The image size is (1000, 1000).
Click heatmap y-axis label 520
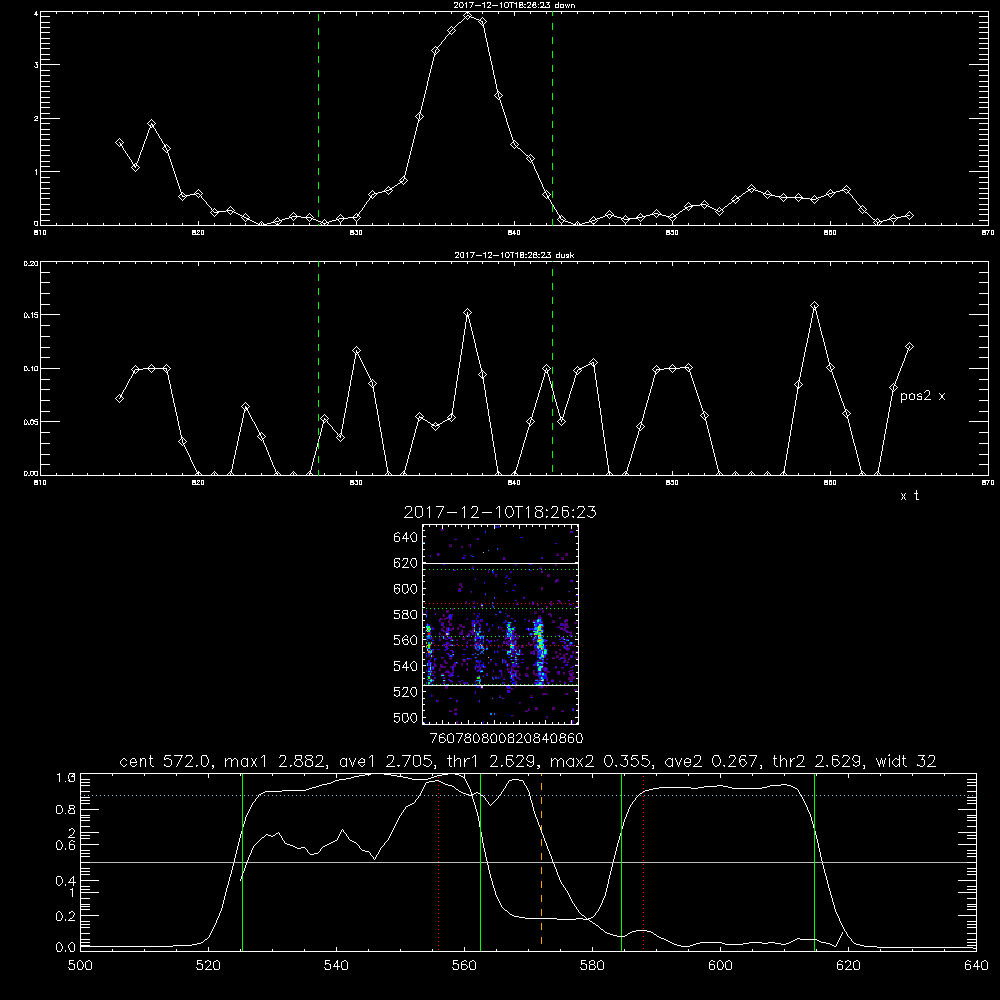406,692
